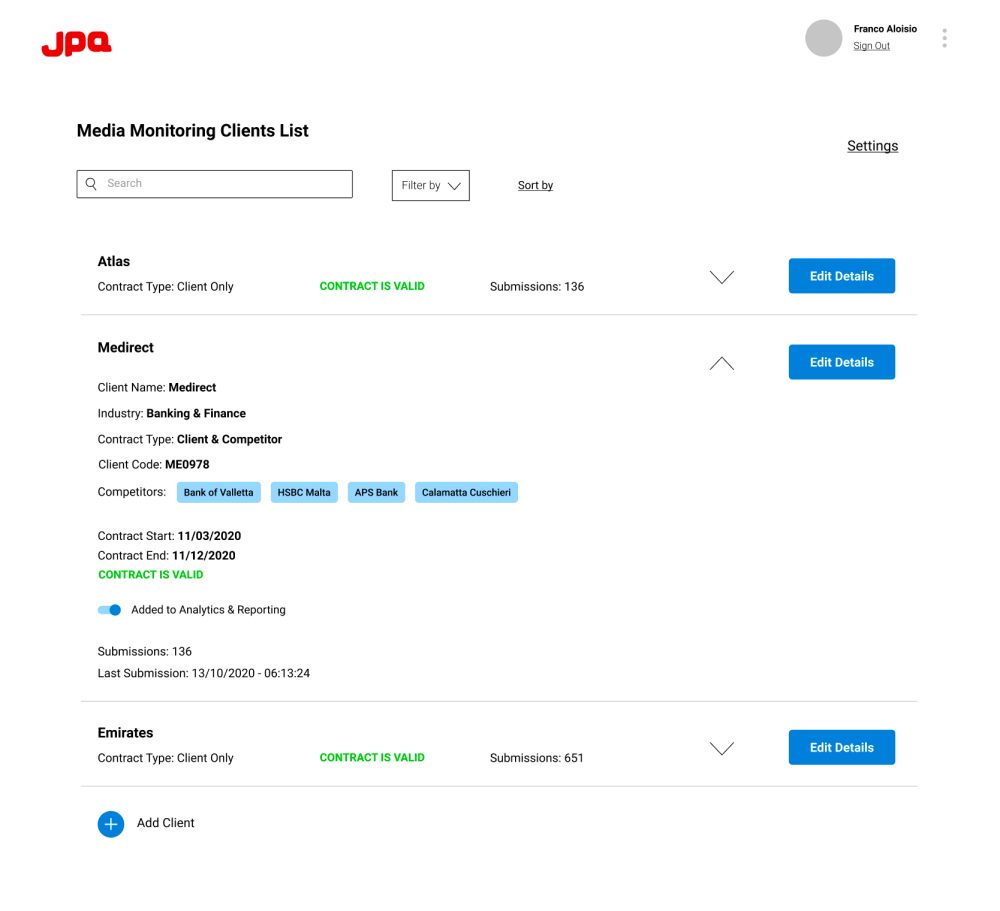Select the Bank of Valletta competitor tag
The image size is (1000, 911).
[219, 493]
